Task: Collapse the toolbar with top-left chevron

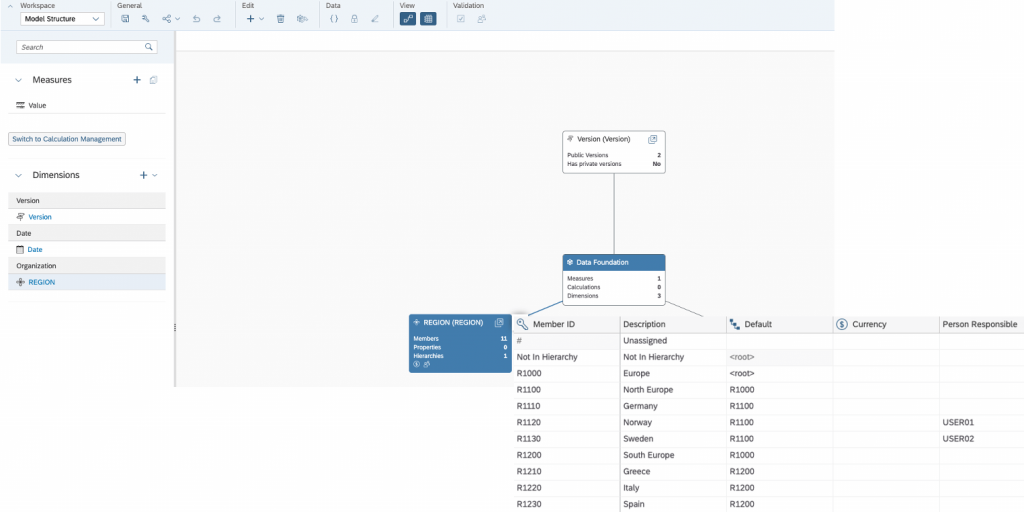Action: click(10, 5)
